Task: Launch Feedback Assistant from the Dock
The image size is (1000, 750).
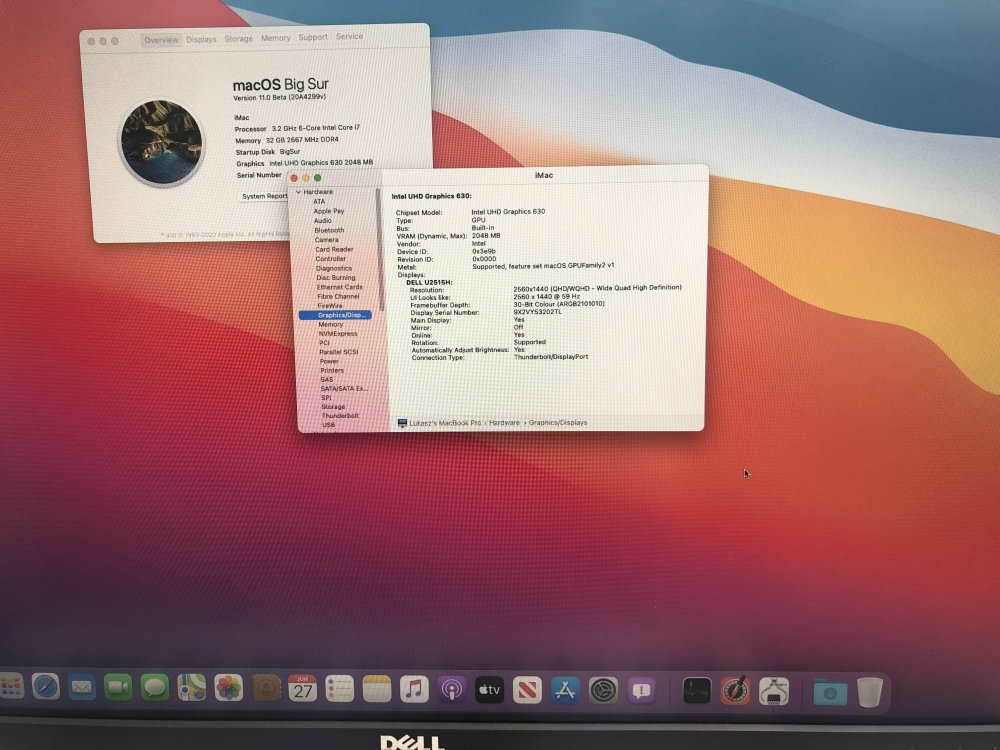Action: [x=641, y=691]
